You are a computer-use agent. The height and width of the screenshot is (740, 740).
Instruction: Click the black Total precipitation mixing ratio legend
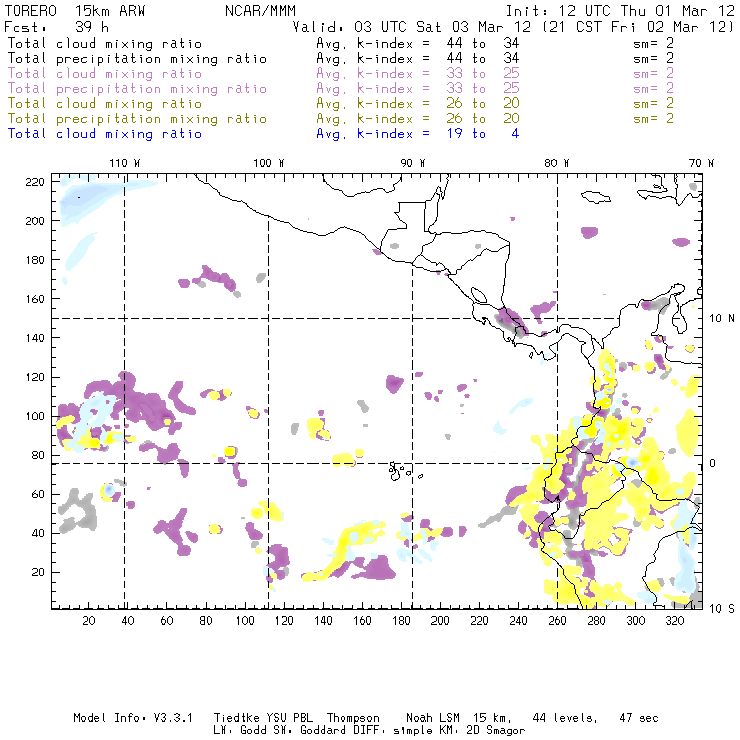point(136,59)
